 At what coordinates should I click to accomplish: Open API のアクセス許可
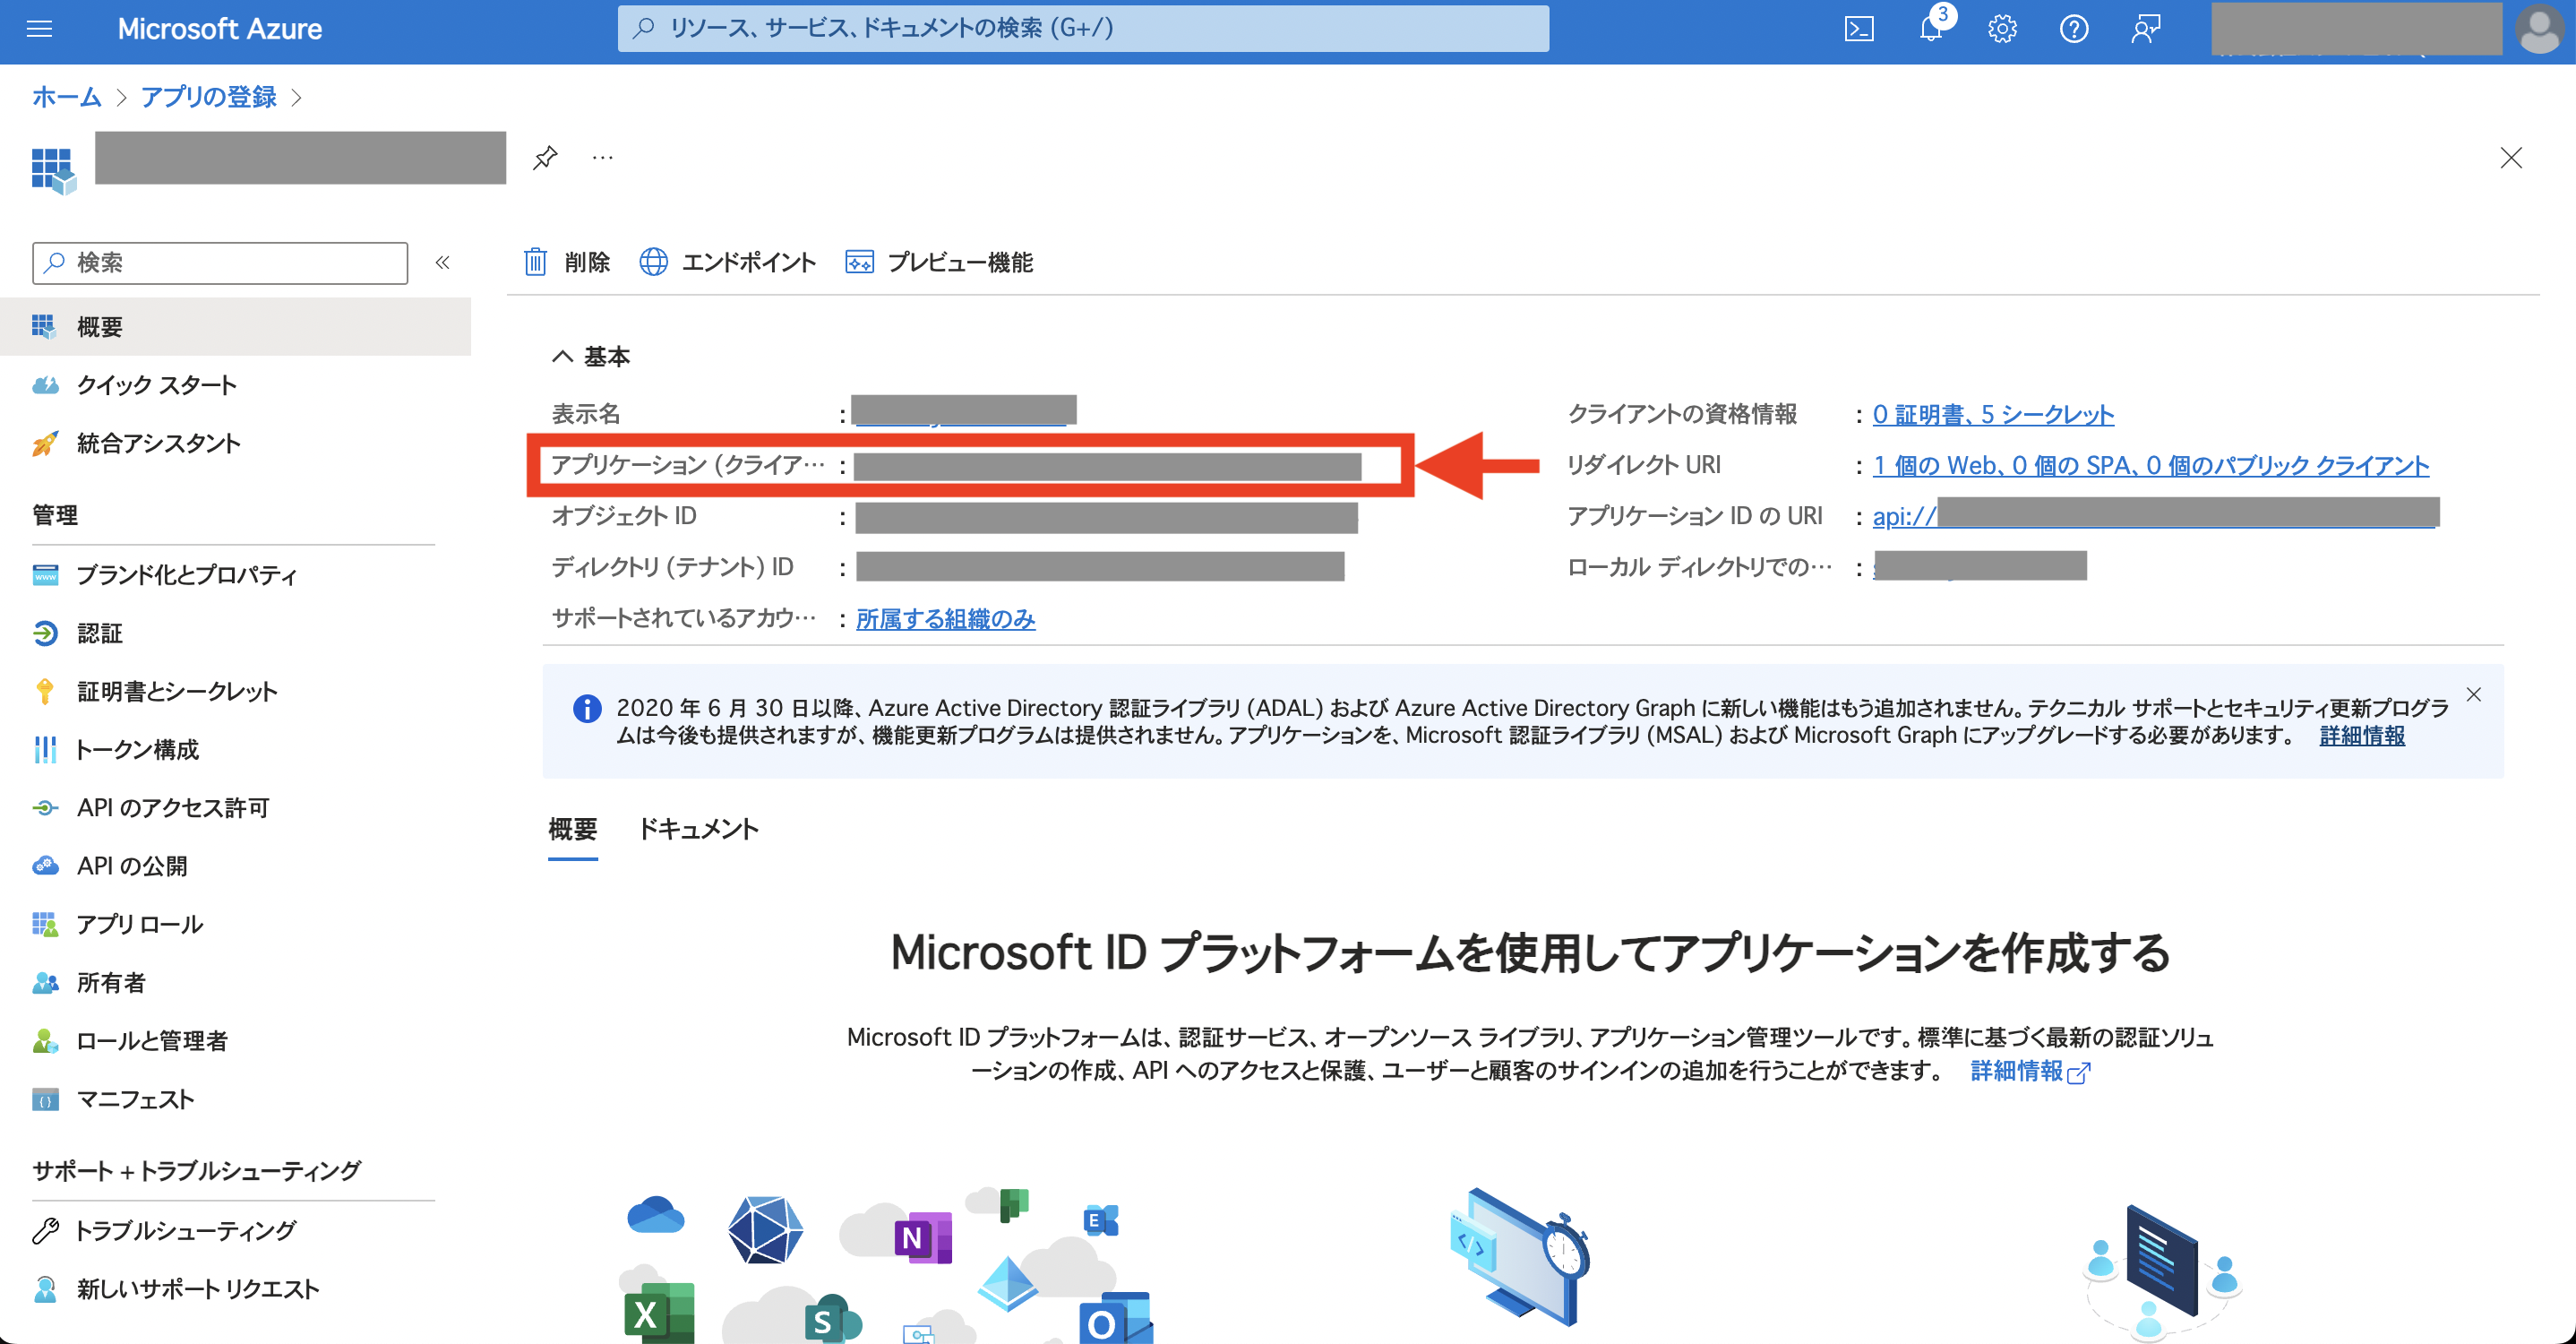point(173,807)
